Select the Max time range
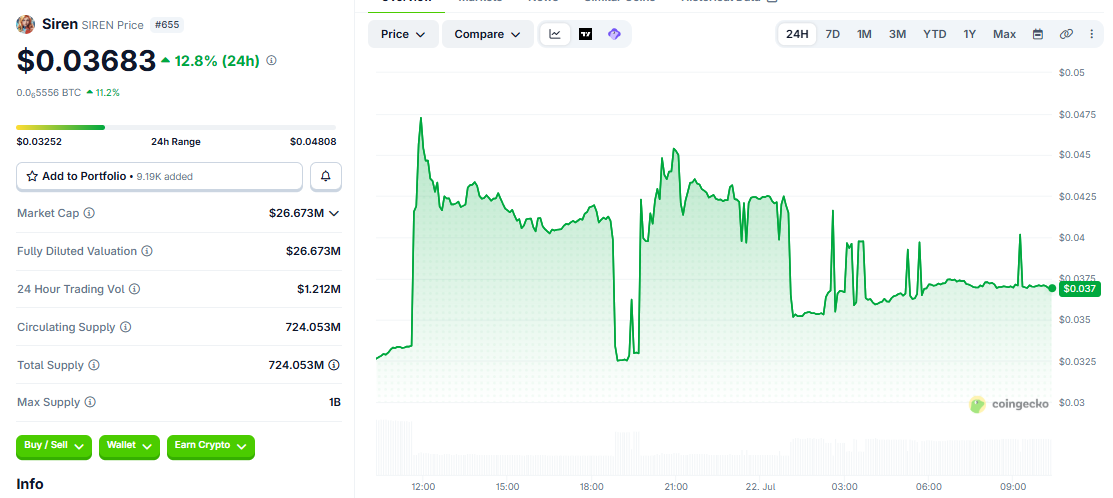 point(1004,34)
